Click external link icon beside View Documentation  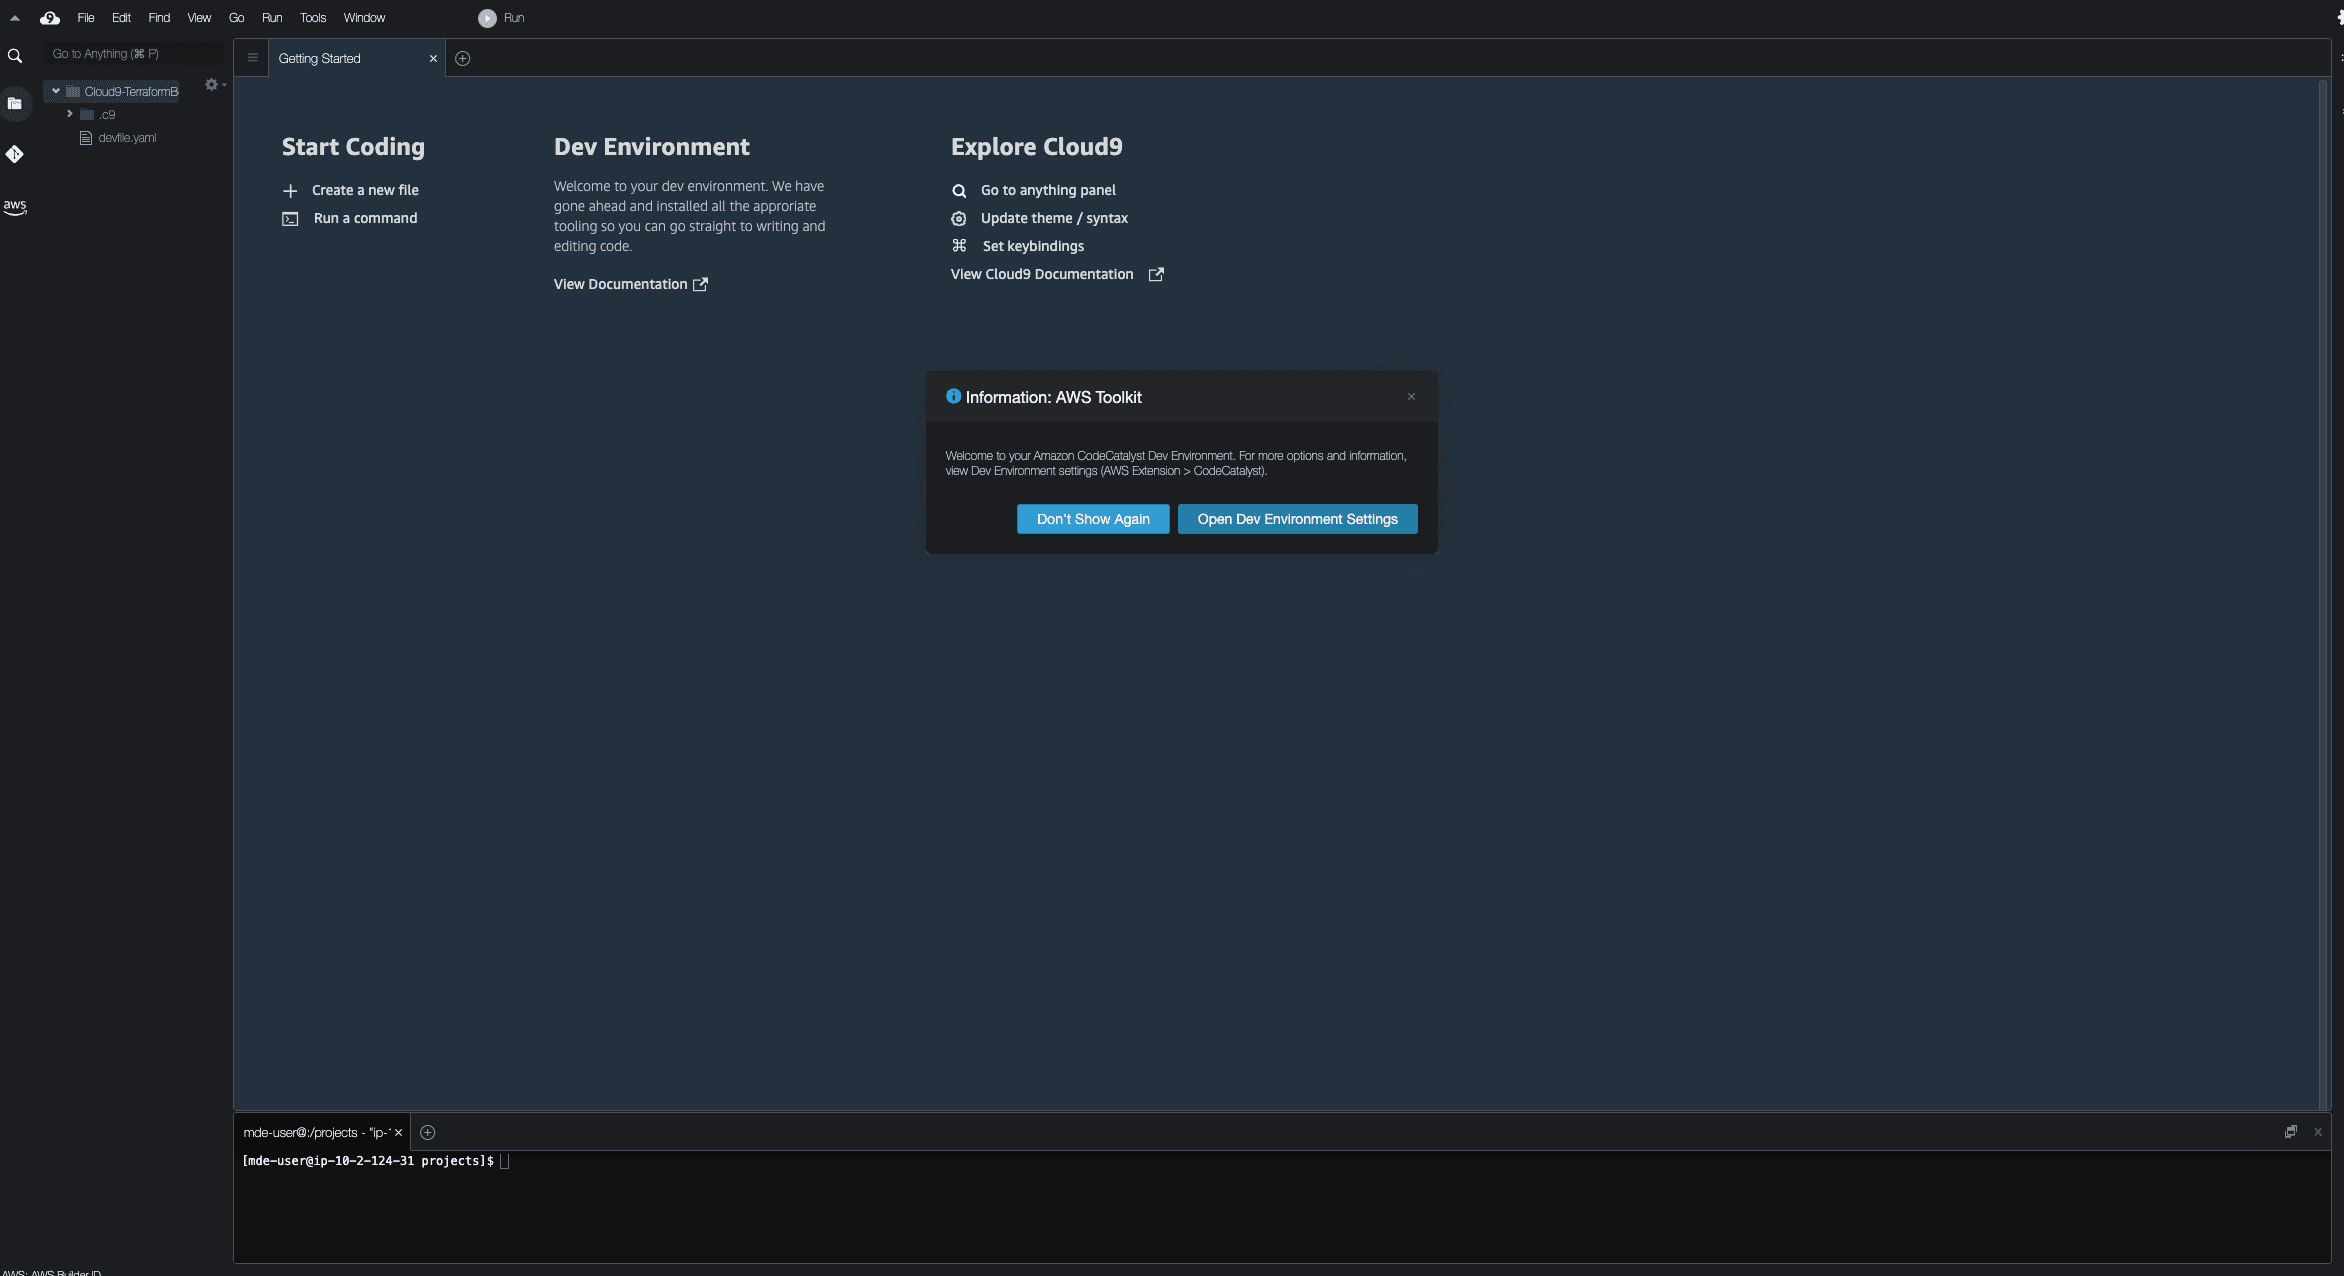pos(701,284)
